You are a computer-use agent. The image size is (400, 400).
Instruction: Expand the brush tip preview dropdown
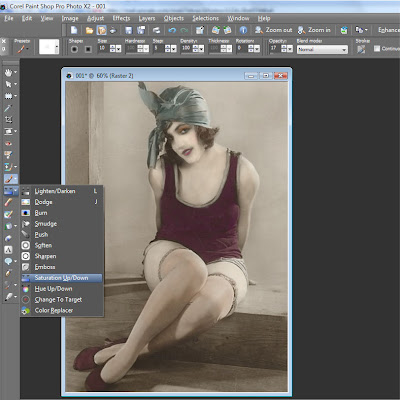(x=57, y=47)
